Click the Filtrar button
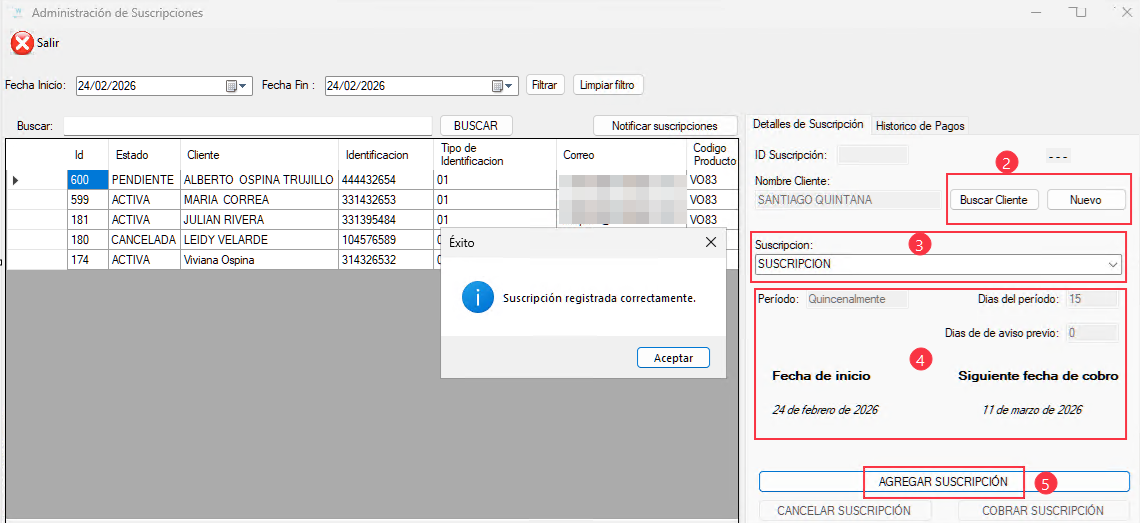This screenshot has width=1140, height=523. 544,85
